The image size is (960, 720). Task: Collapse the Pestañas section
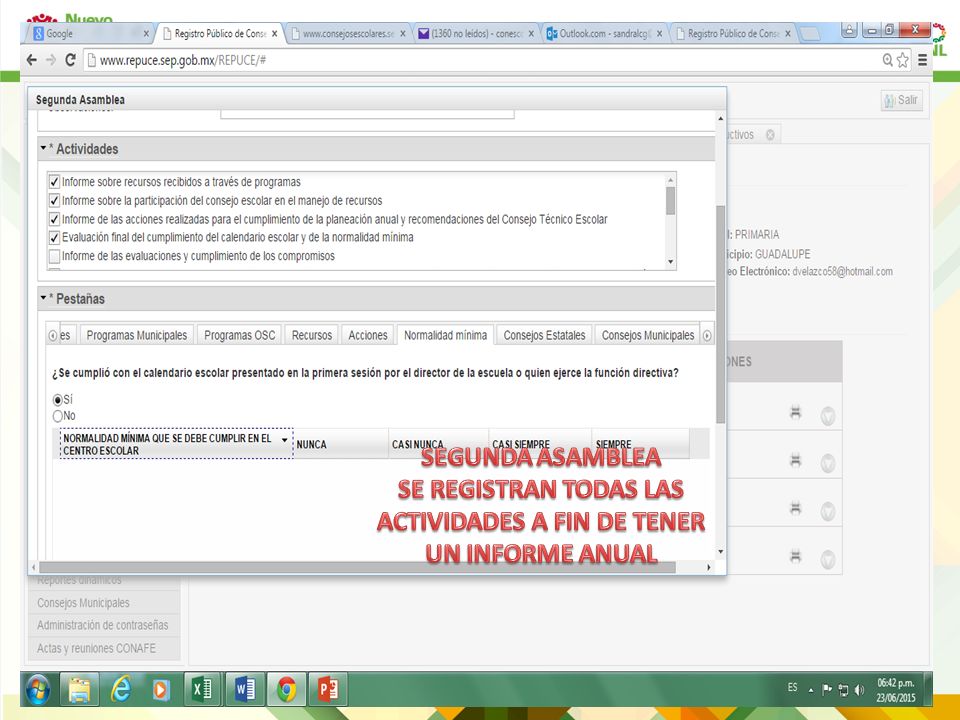tap(43, 298)
